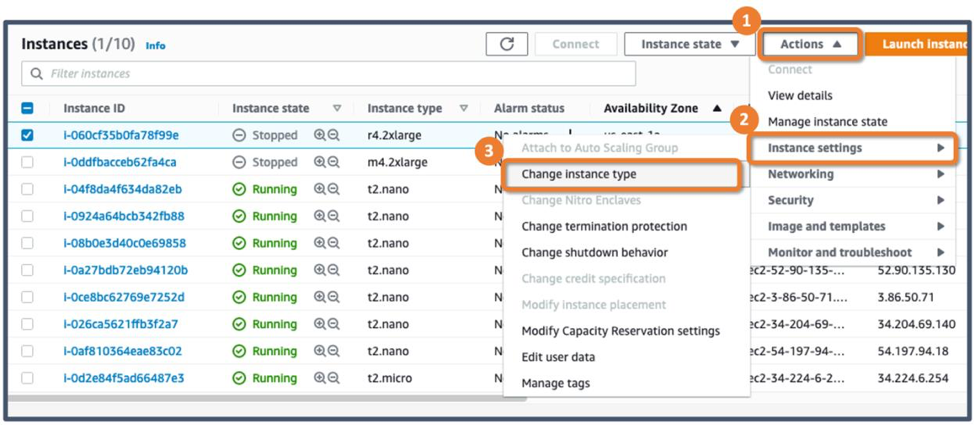The height and width of the screenshot is (427, 974).
Task: Focus the Filter instances search field
Action: coord(329,73)
